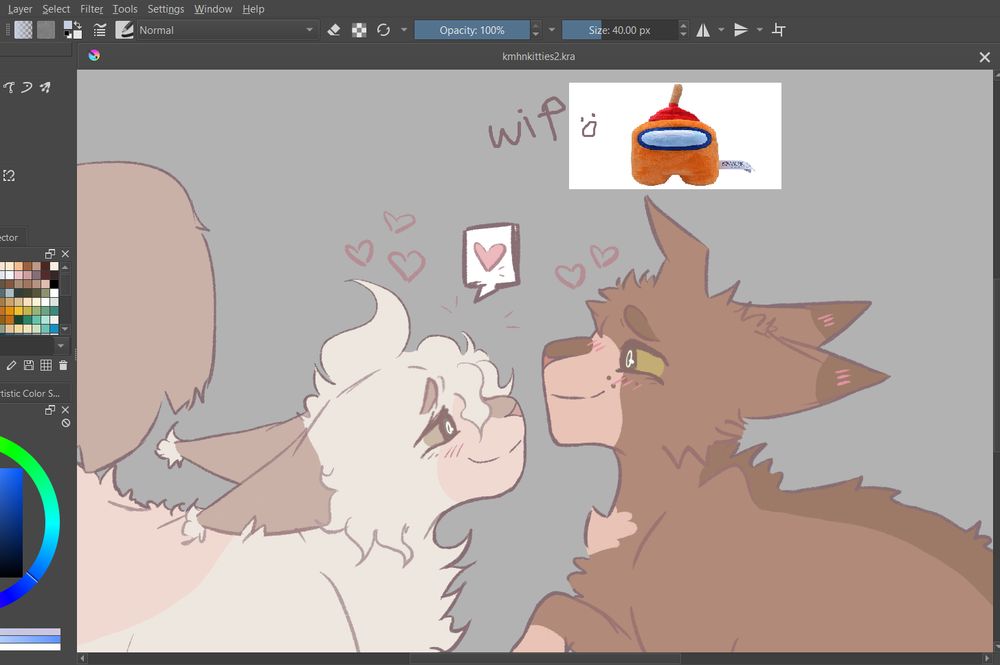Viewport: 1000px width, 665px height.
Task: Enable eraser mode on the toolbar
Action: (x=334, y=30)
